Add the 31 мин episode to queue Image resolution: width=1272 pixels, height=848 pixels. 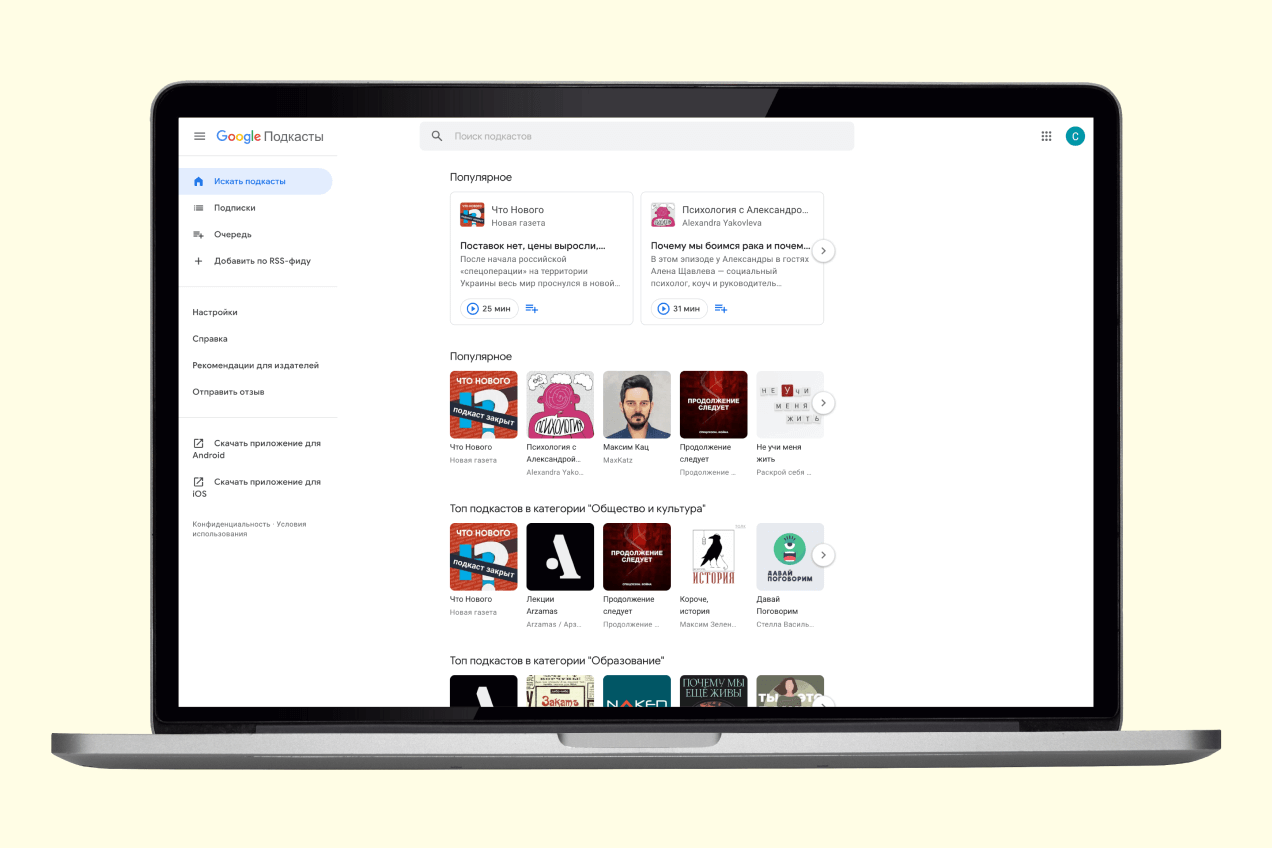click(x=721, y=309)
